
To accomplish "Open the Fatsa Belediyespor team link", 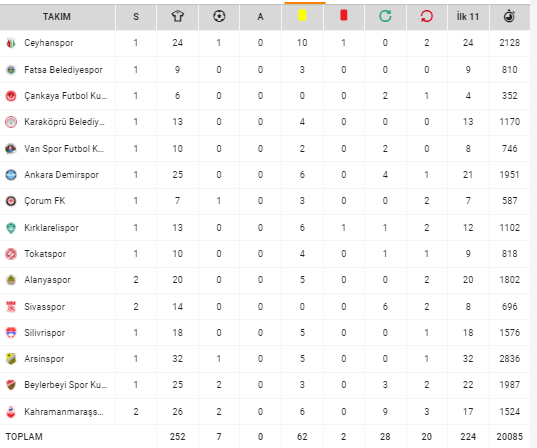I will click(x=63, y=70).
